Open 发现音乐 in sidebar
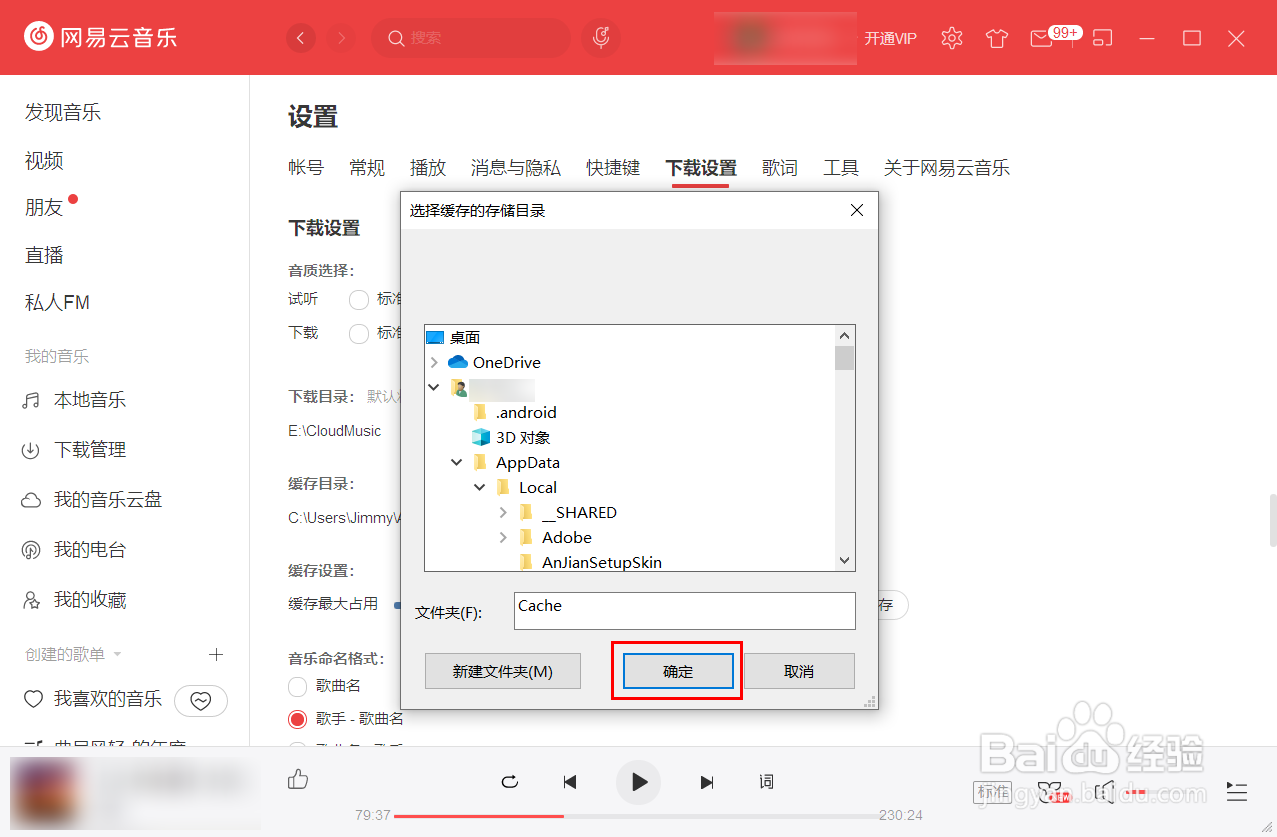 click(x=63, y=112)
